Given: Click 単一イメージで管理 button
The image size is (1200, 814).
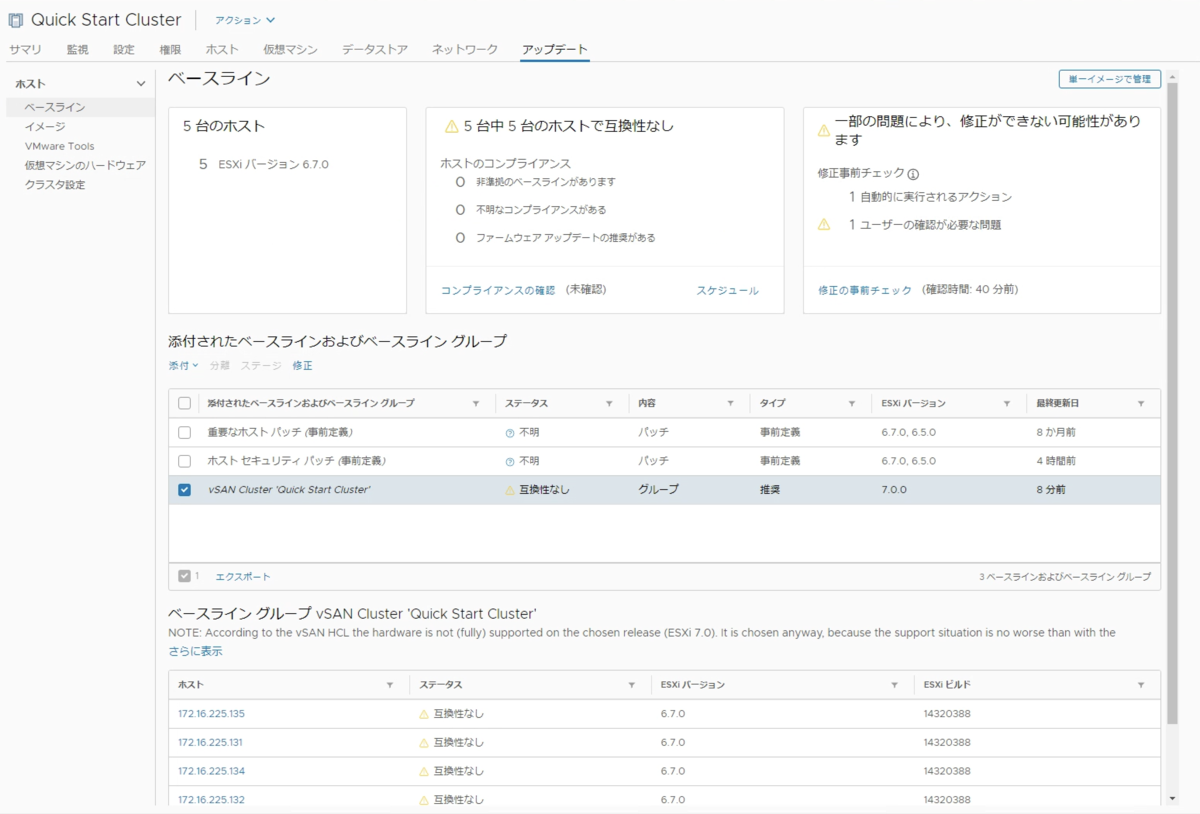Looking at the screenshot, I should (1110, 79).
